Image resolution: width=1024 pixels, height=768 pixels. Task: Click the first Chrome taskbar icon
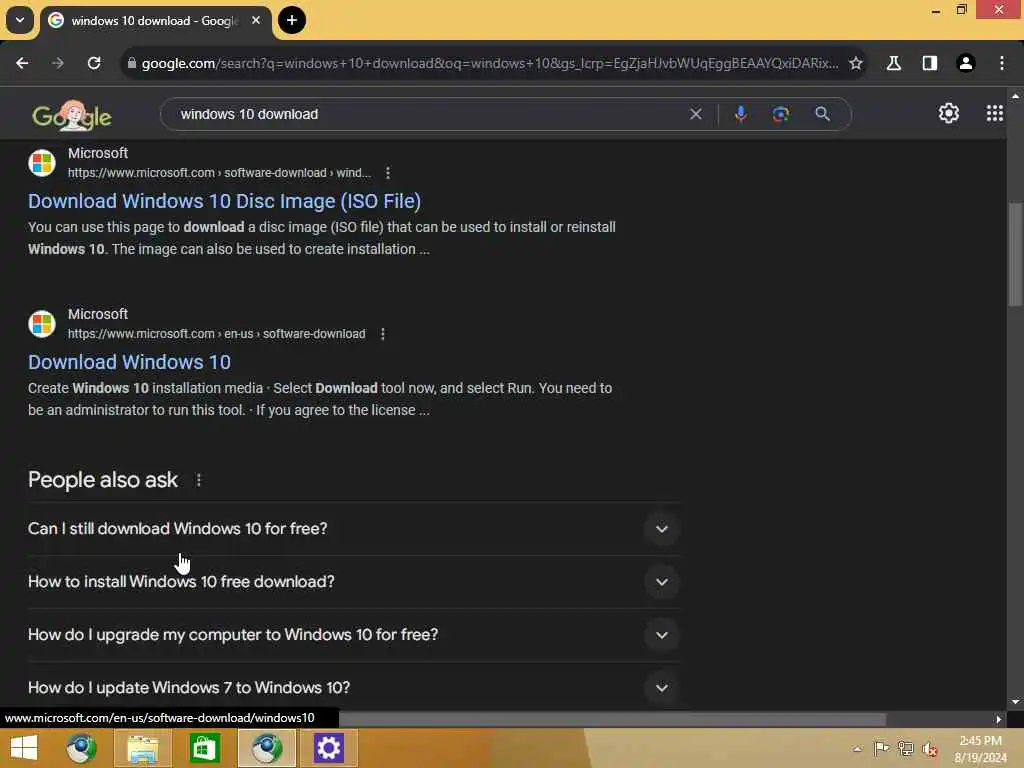pyautogui.click(x=82, y=748)
